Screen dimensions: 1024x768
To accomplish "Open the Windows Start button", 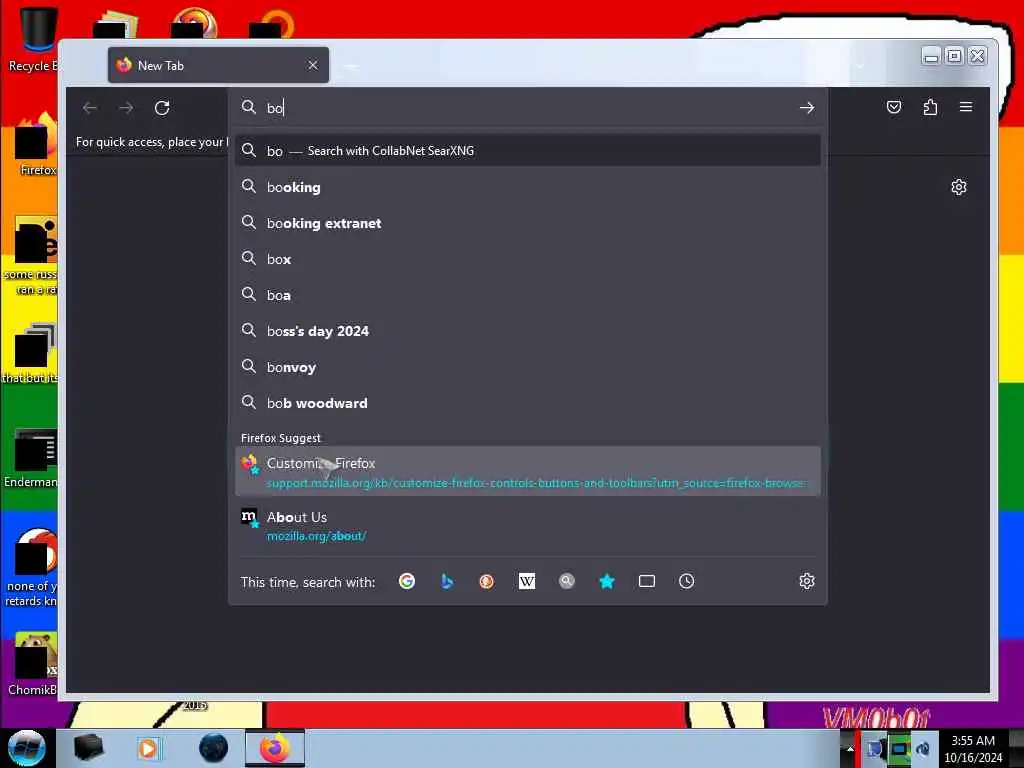I will point(27,748).
